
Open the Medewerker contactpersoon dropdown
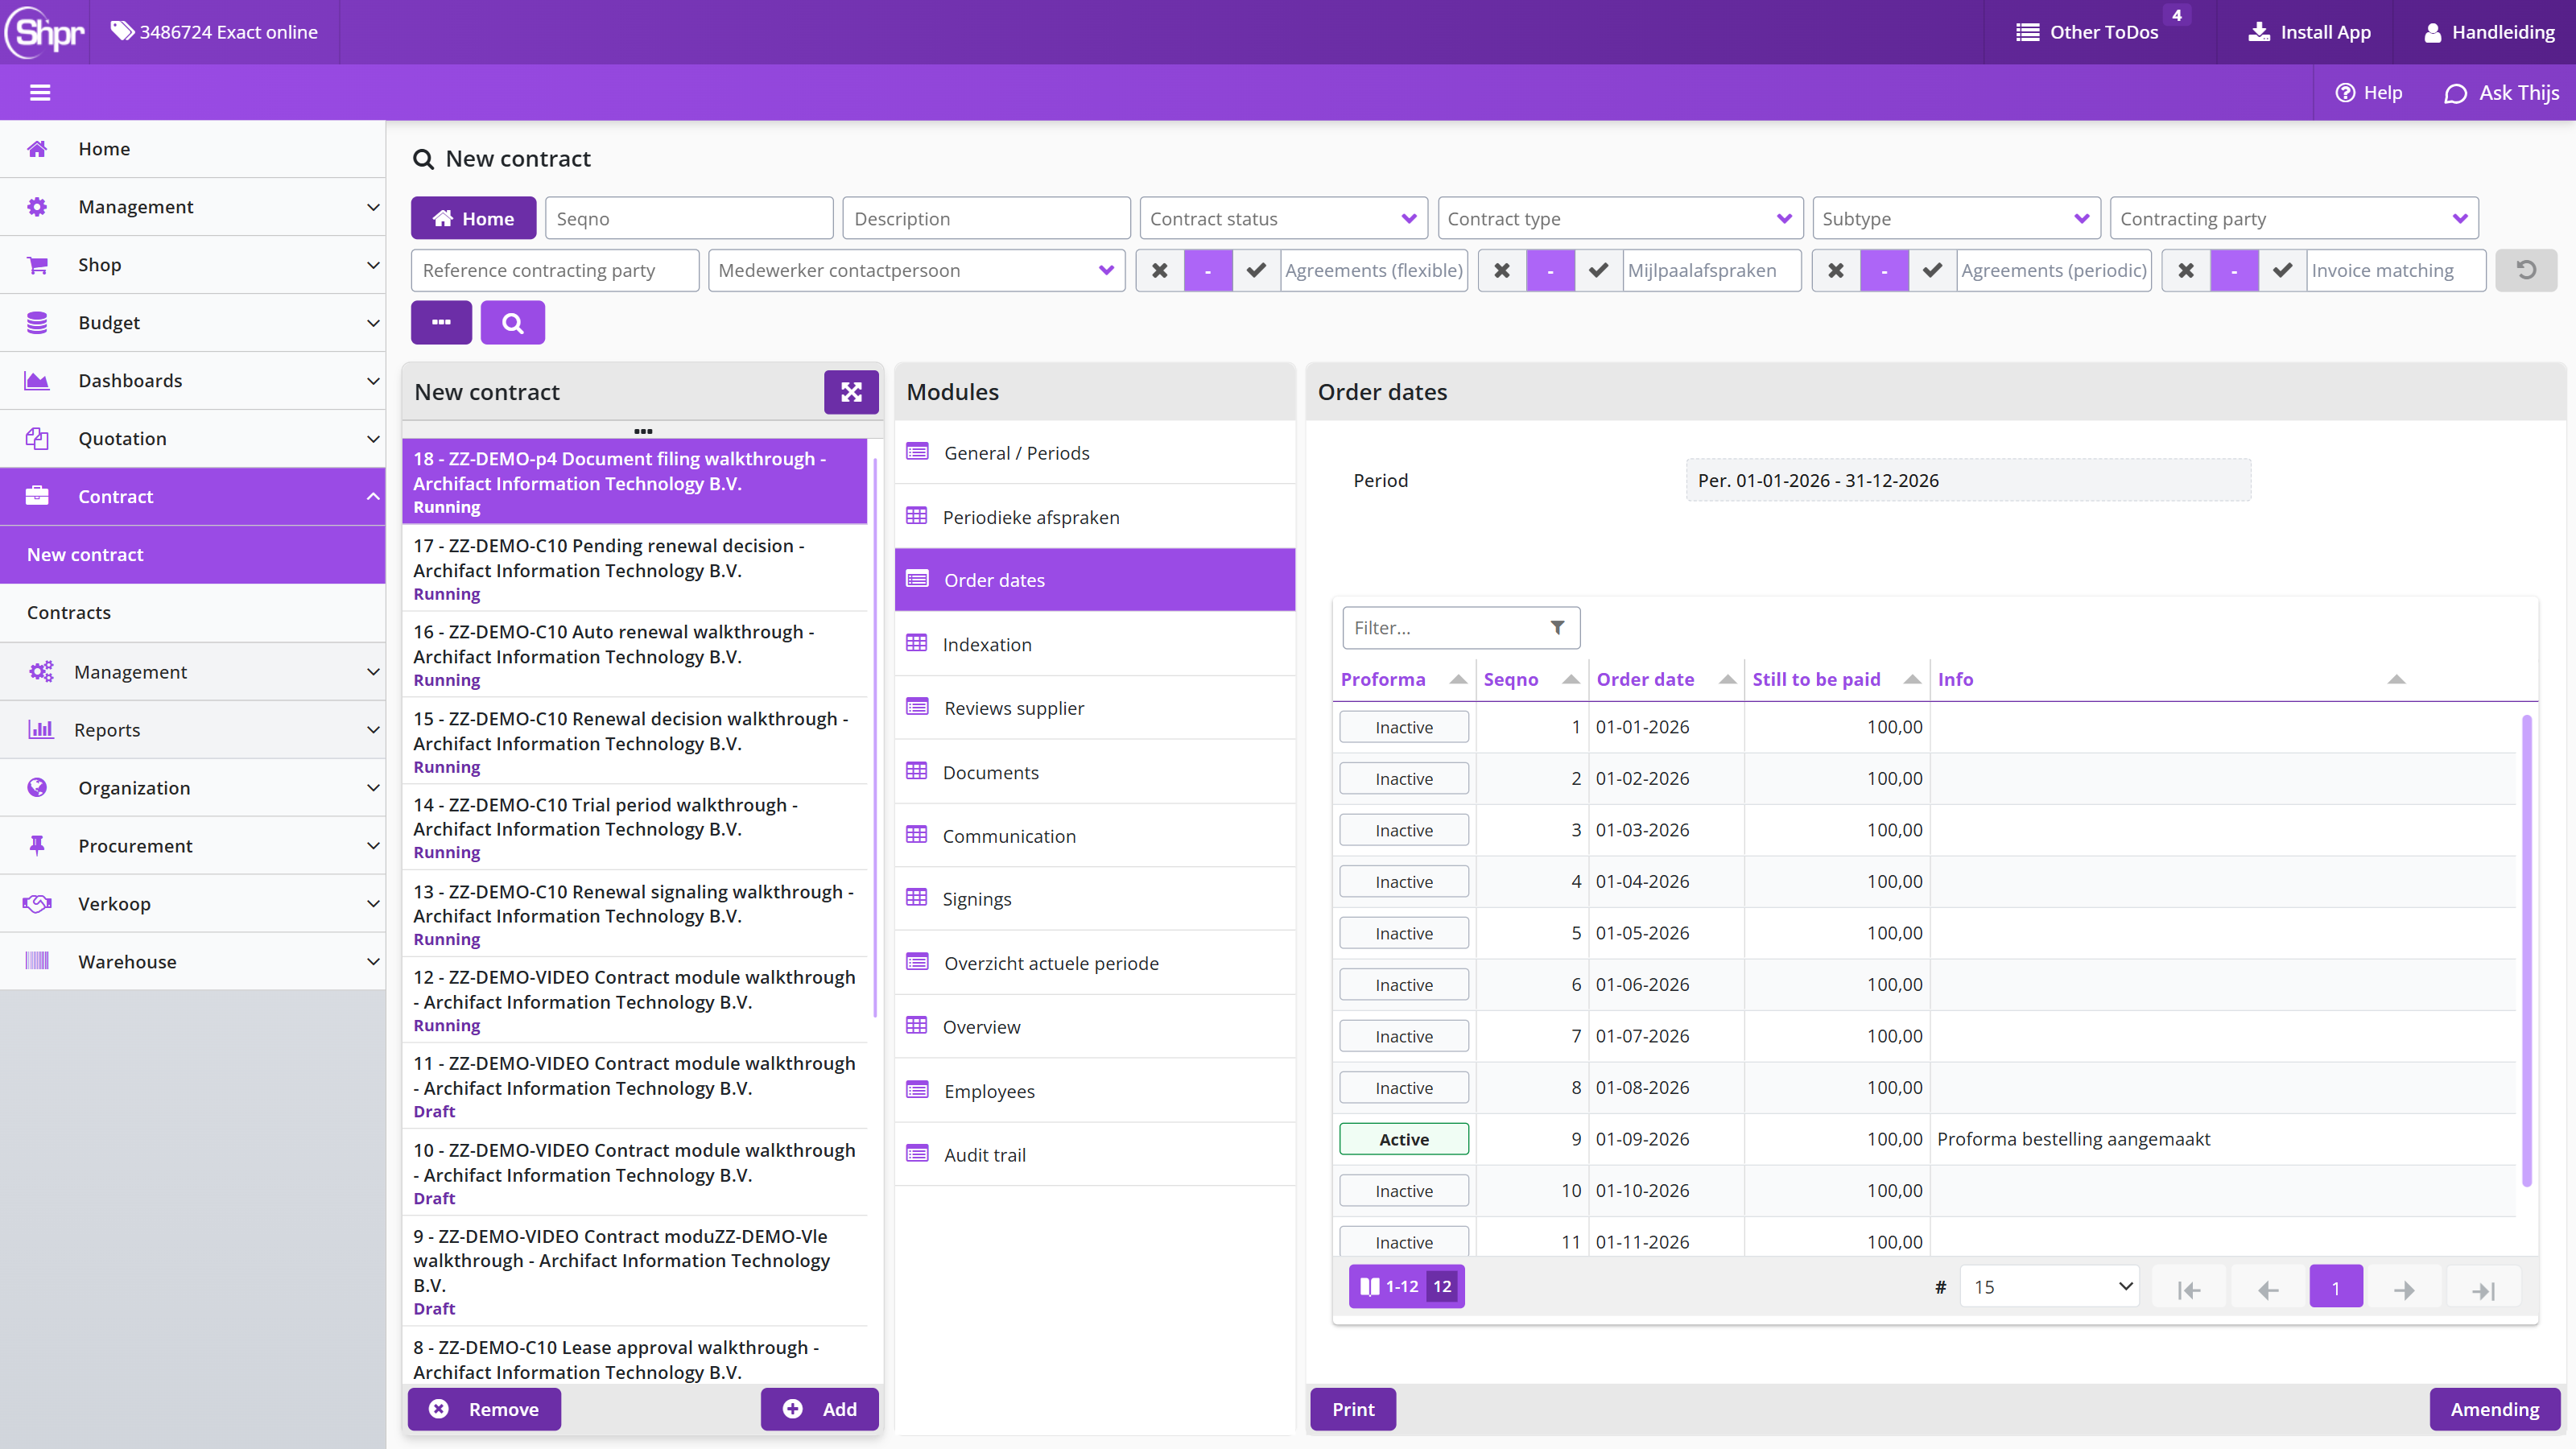(x=916, y=270)
